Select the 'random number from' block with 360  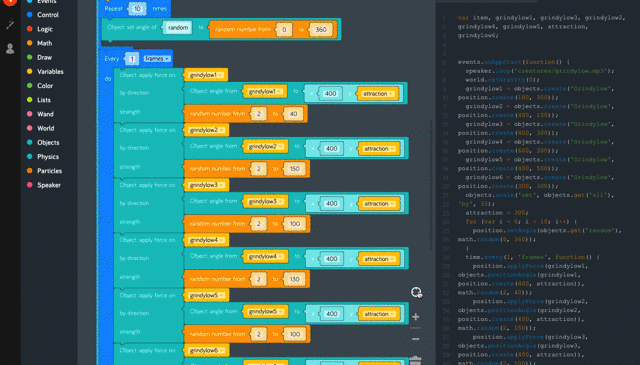242,29
